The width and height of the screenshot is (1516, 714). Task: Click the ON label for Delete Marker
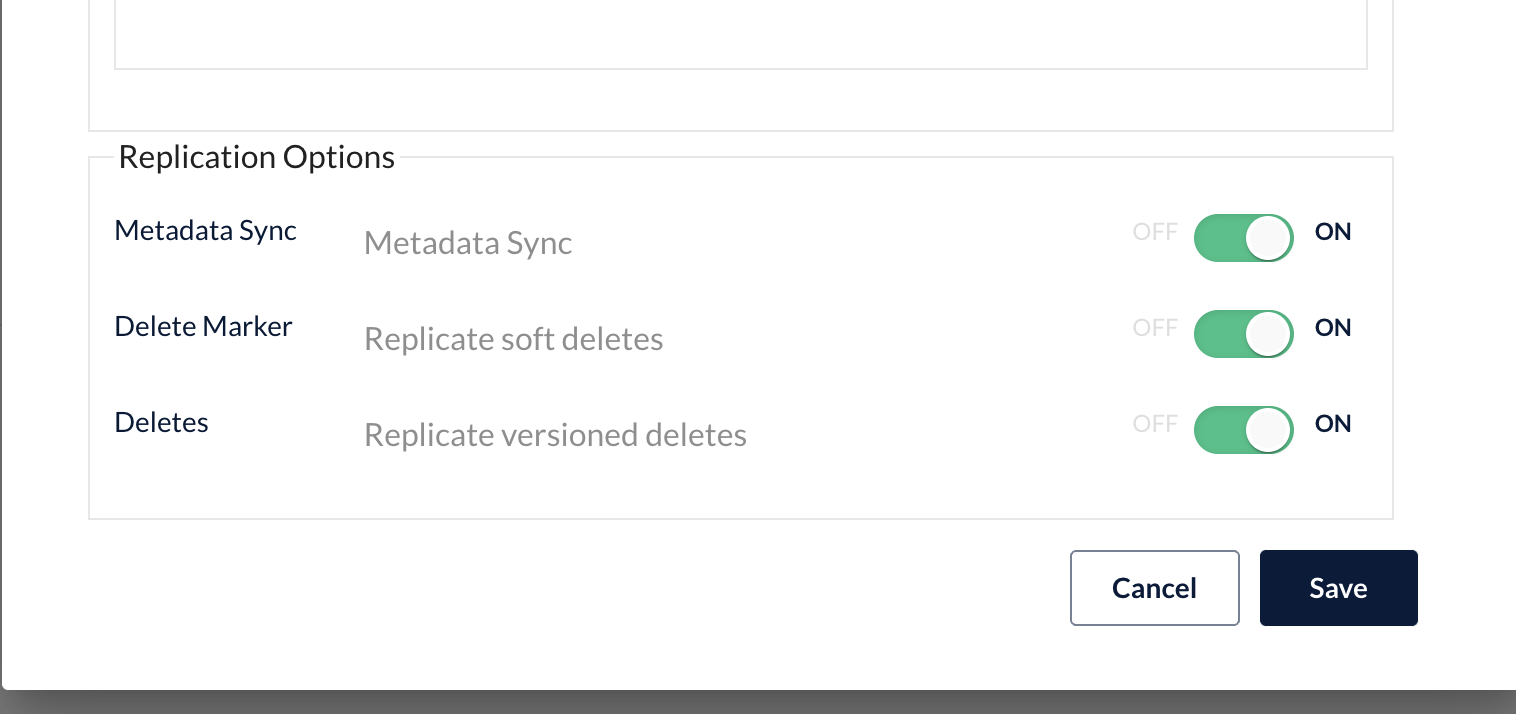click(1333, 328)
